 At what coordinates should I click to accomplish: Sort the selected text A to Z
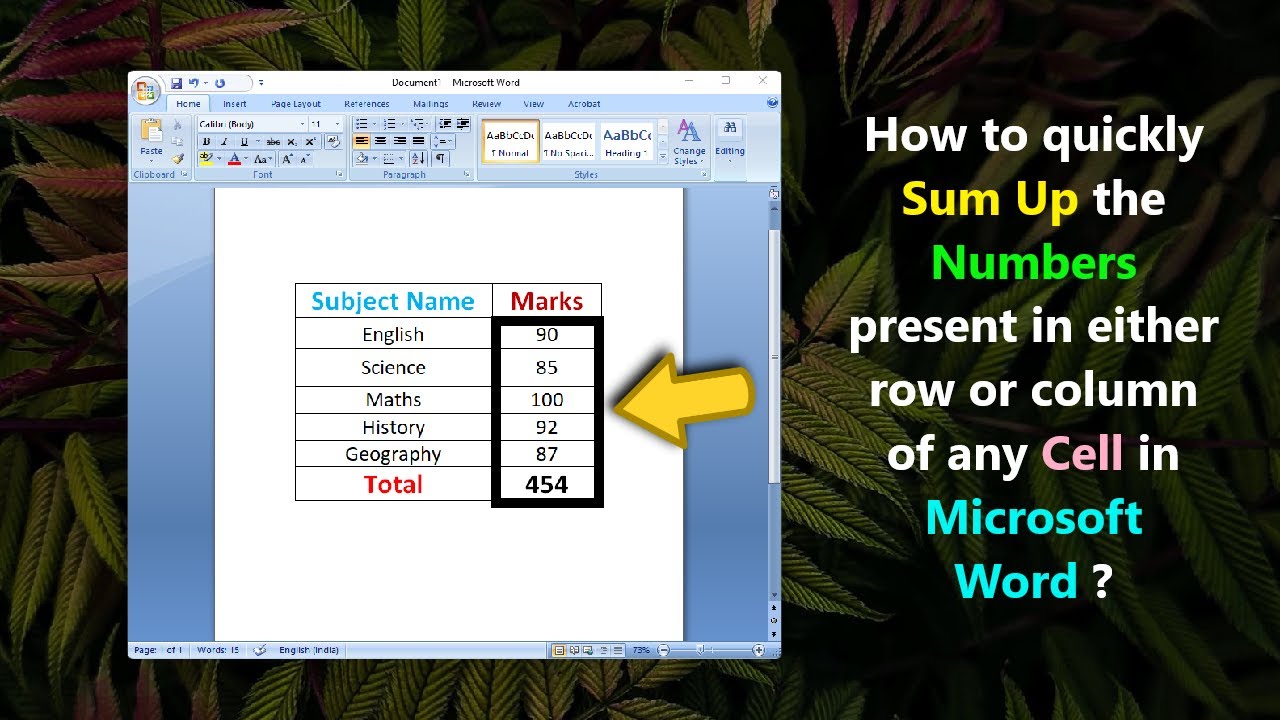point(418,159)
